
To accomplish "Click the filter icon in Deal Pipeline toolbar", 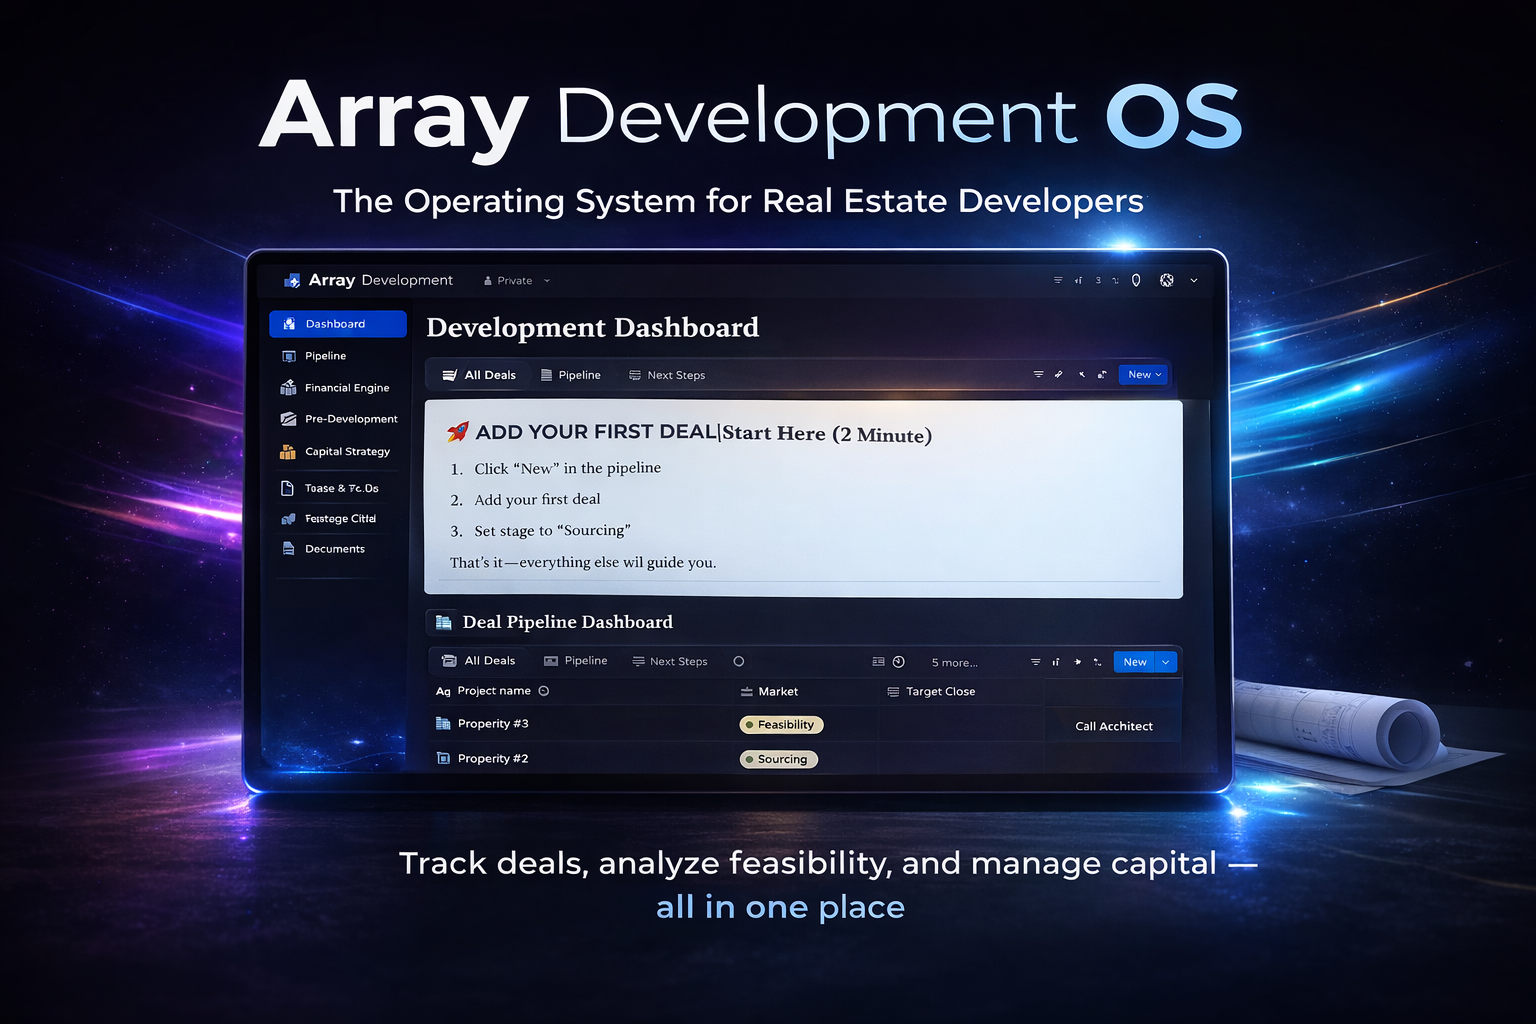I will coord(1036,662).
